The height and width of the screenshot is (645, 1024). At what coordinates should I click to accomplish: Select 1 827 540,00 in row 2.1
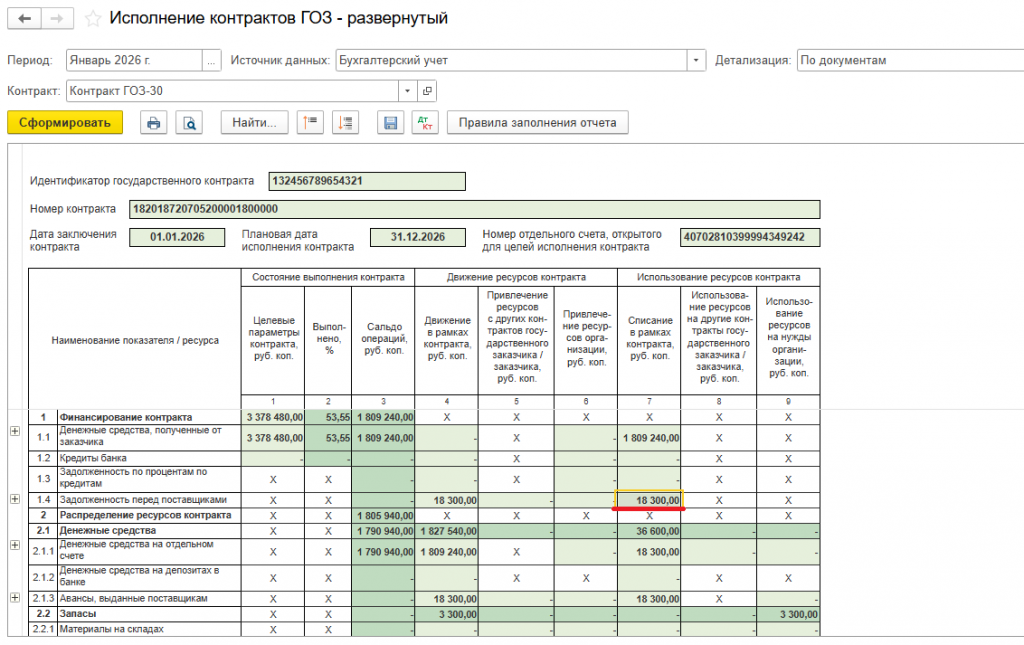447,531
